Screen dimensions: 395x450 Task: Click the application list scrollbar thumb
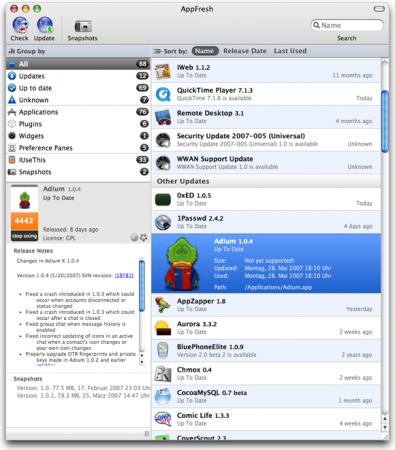[385, 121]
